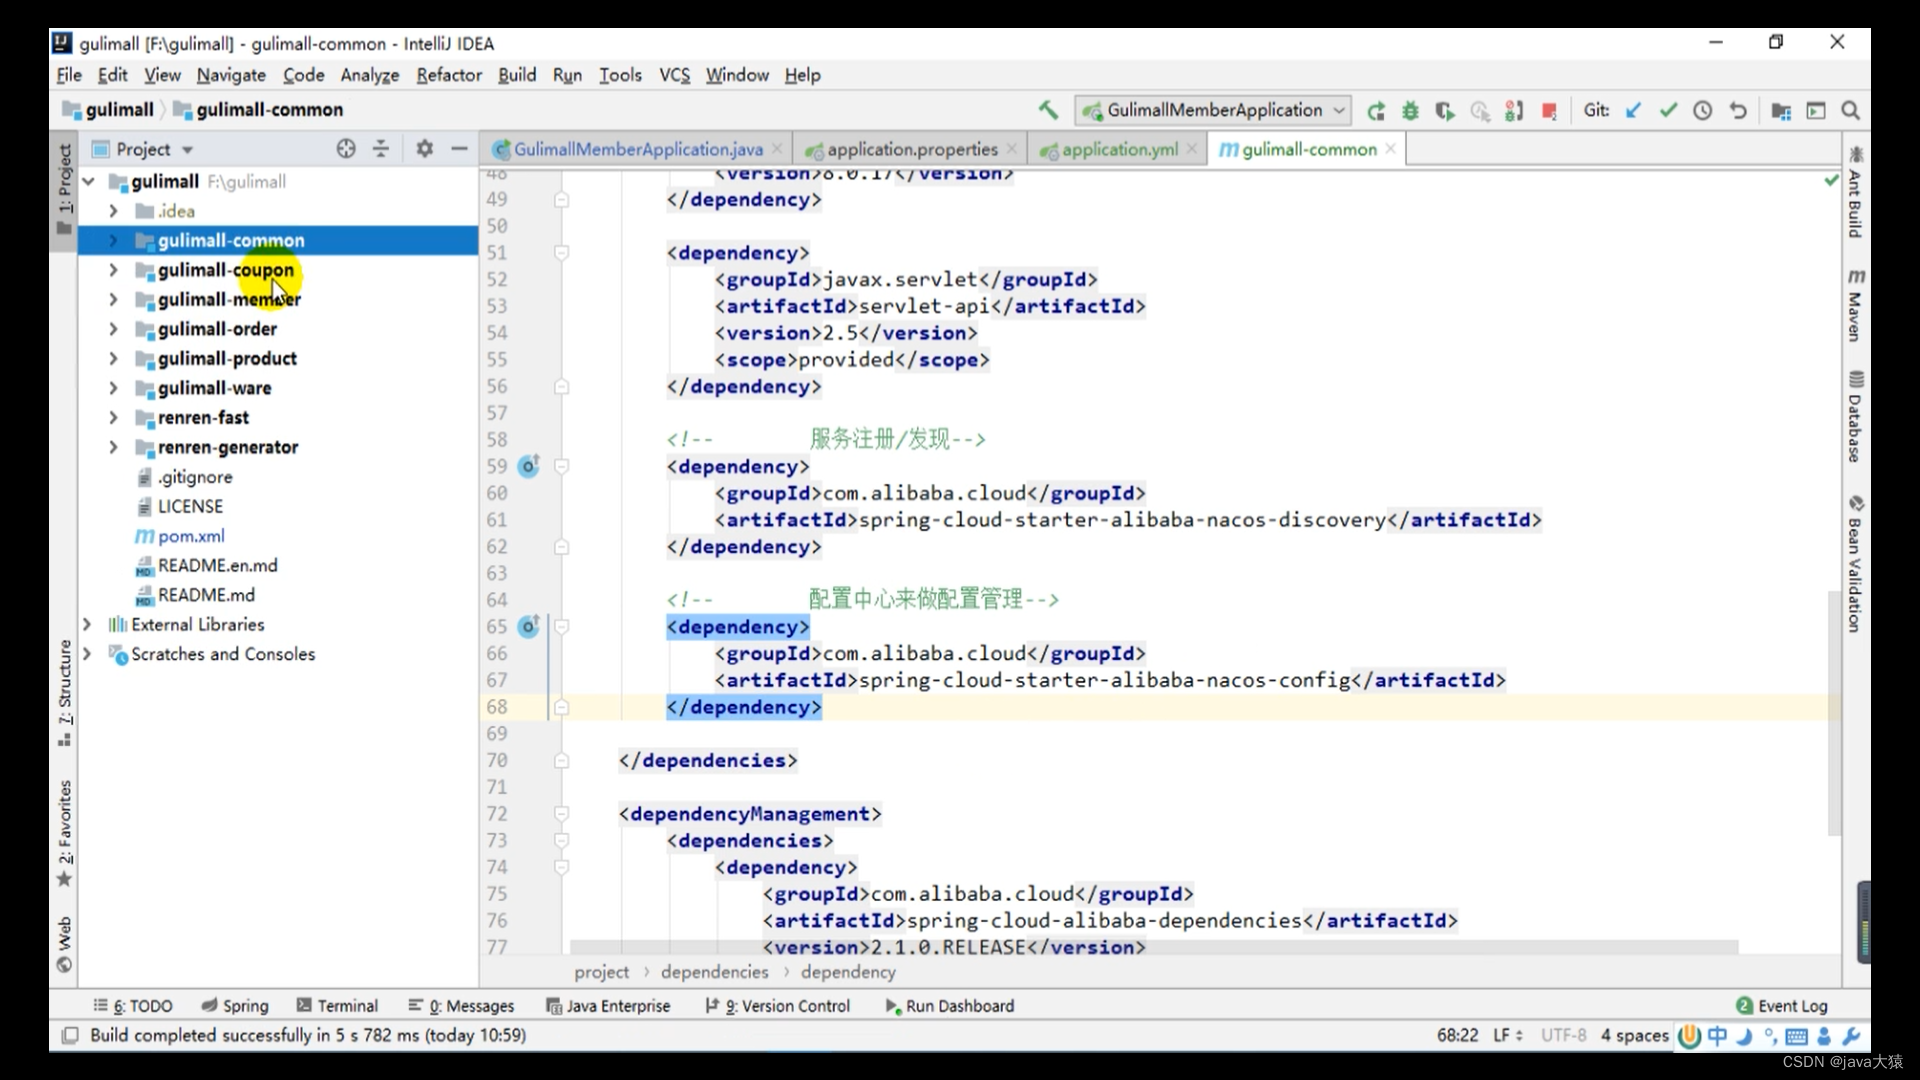Viewport: 1920px width, 1080px height.
Task: Open the Favorites tool window
Action: point(65,833)
